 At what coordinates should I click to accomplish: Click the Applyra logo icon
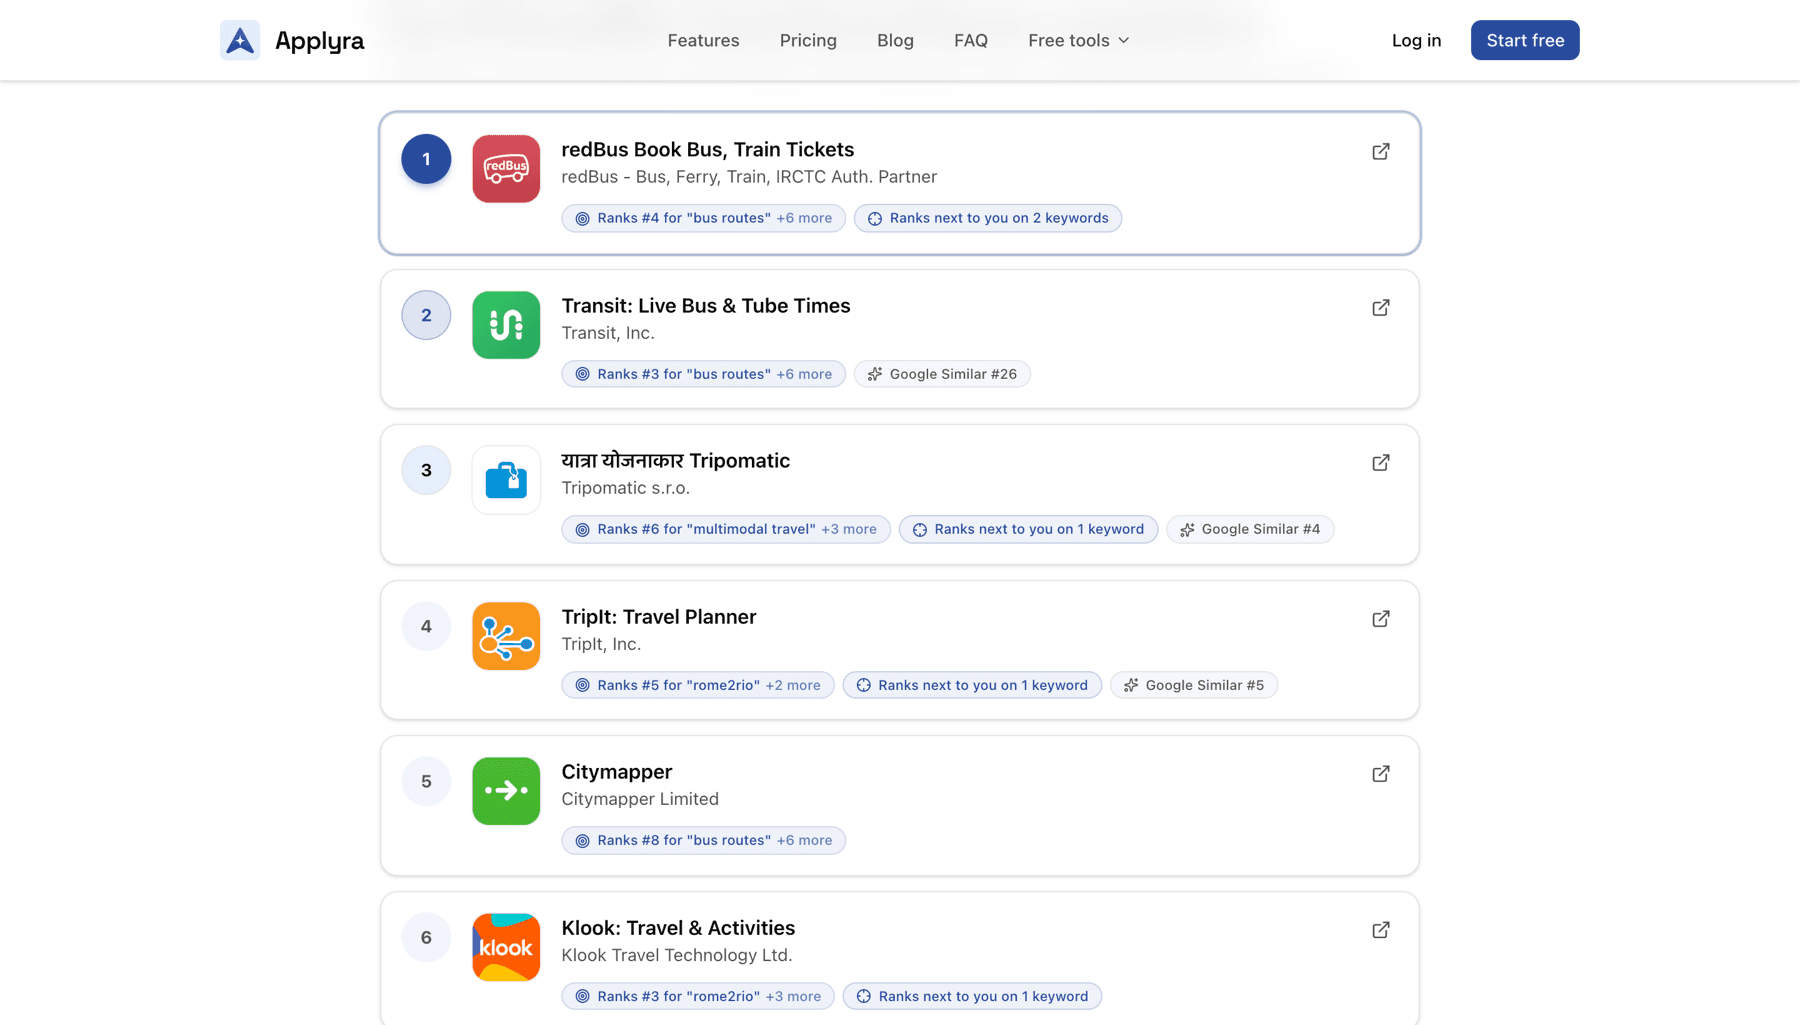point(240,40)
